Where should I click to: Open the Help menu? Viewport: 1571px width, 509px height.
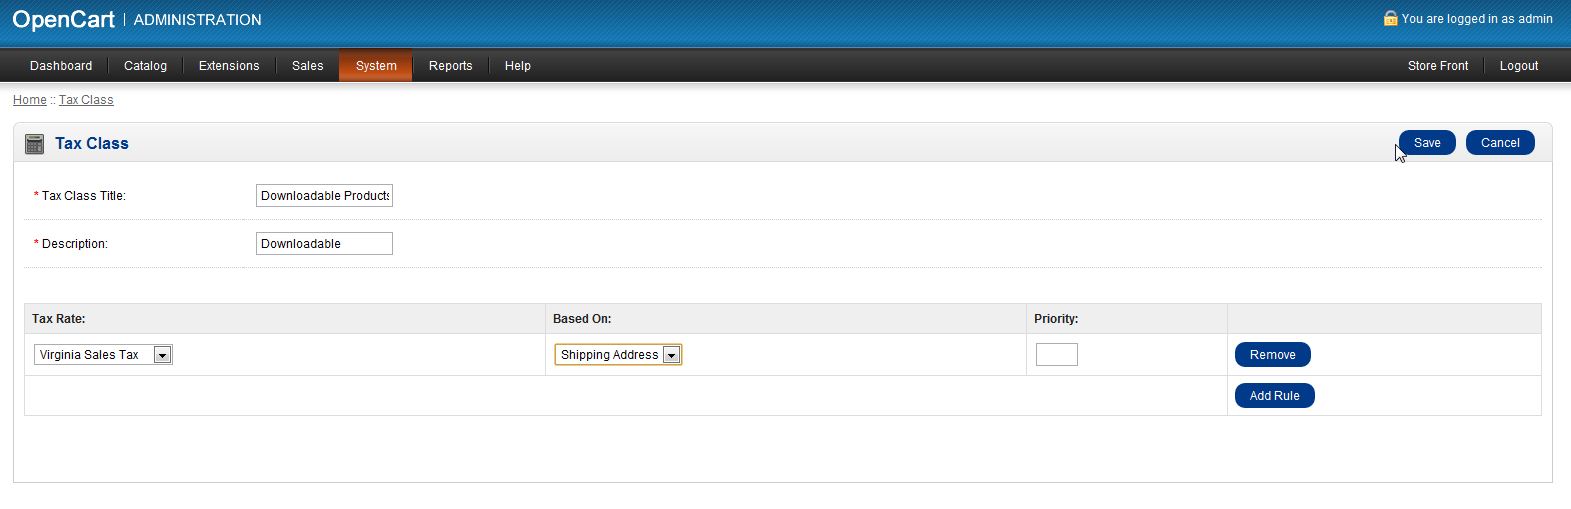517,66
